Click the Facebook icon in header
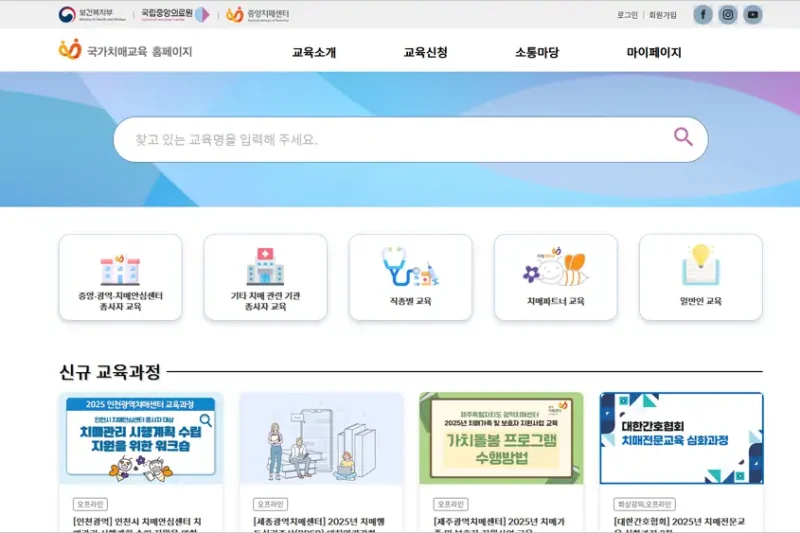Screen dimensions: 800x533 (x=703, y=15)
